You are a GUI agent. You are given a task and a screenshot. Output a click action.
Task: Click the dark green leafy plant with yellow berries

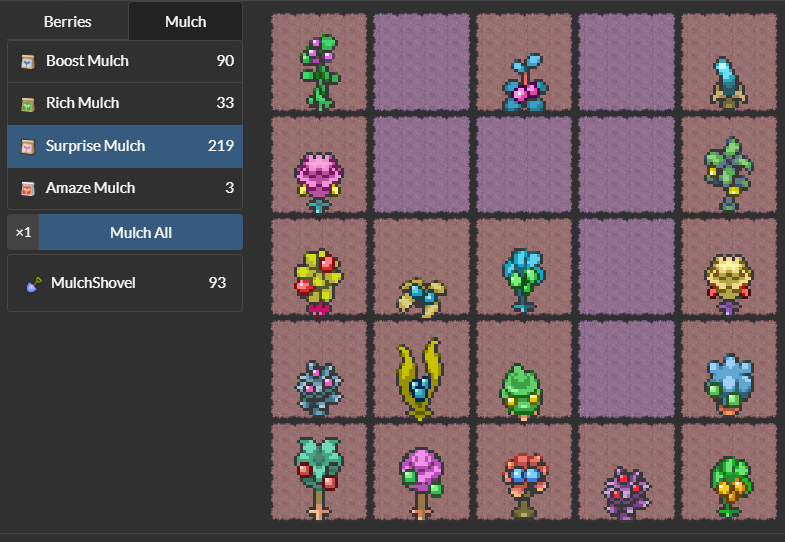728,174
